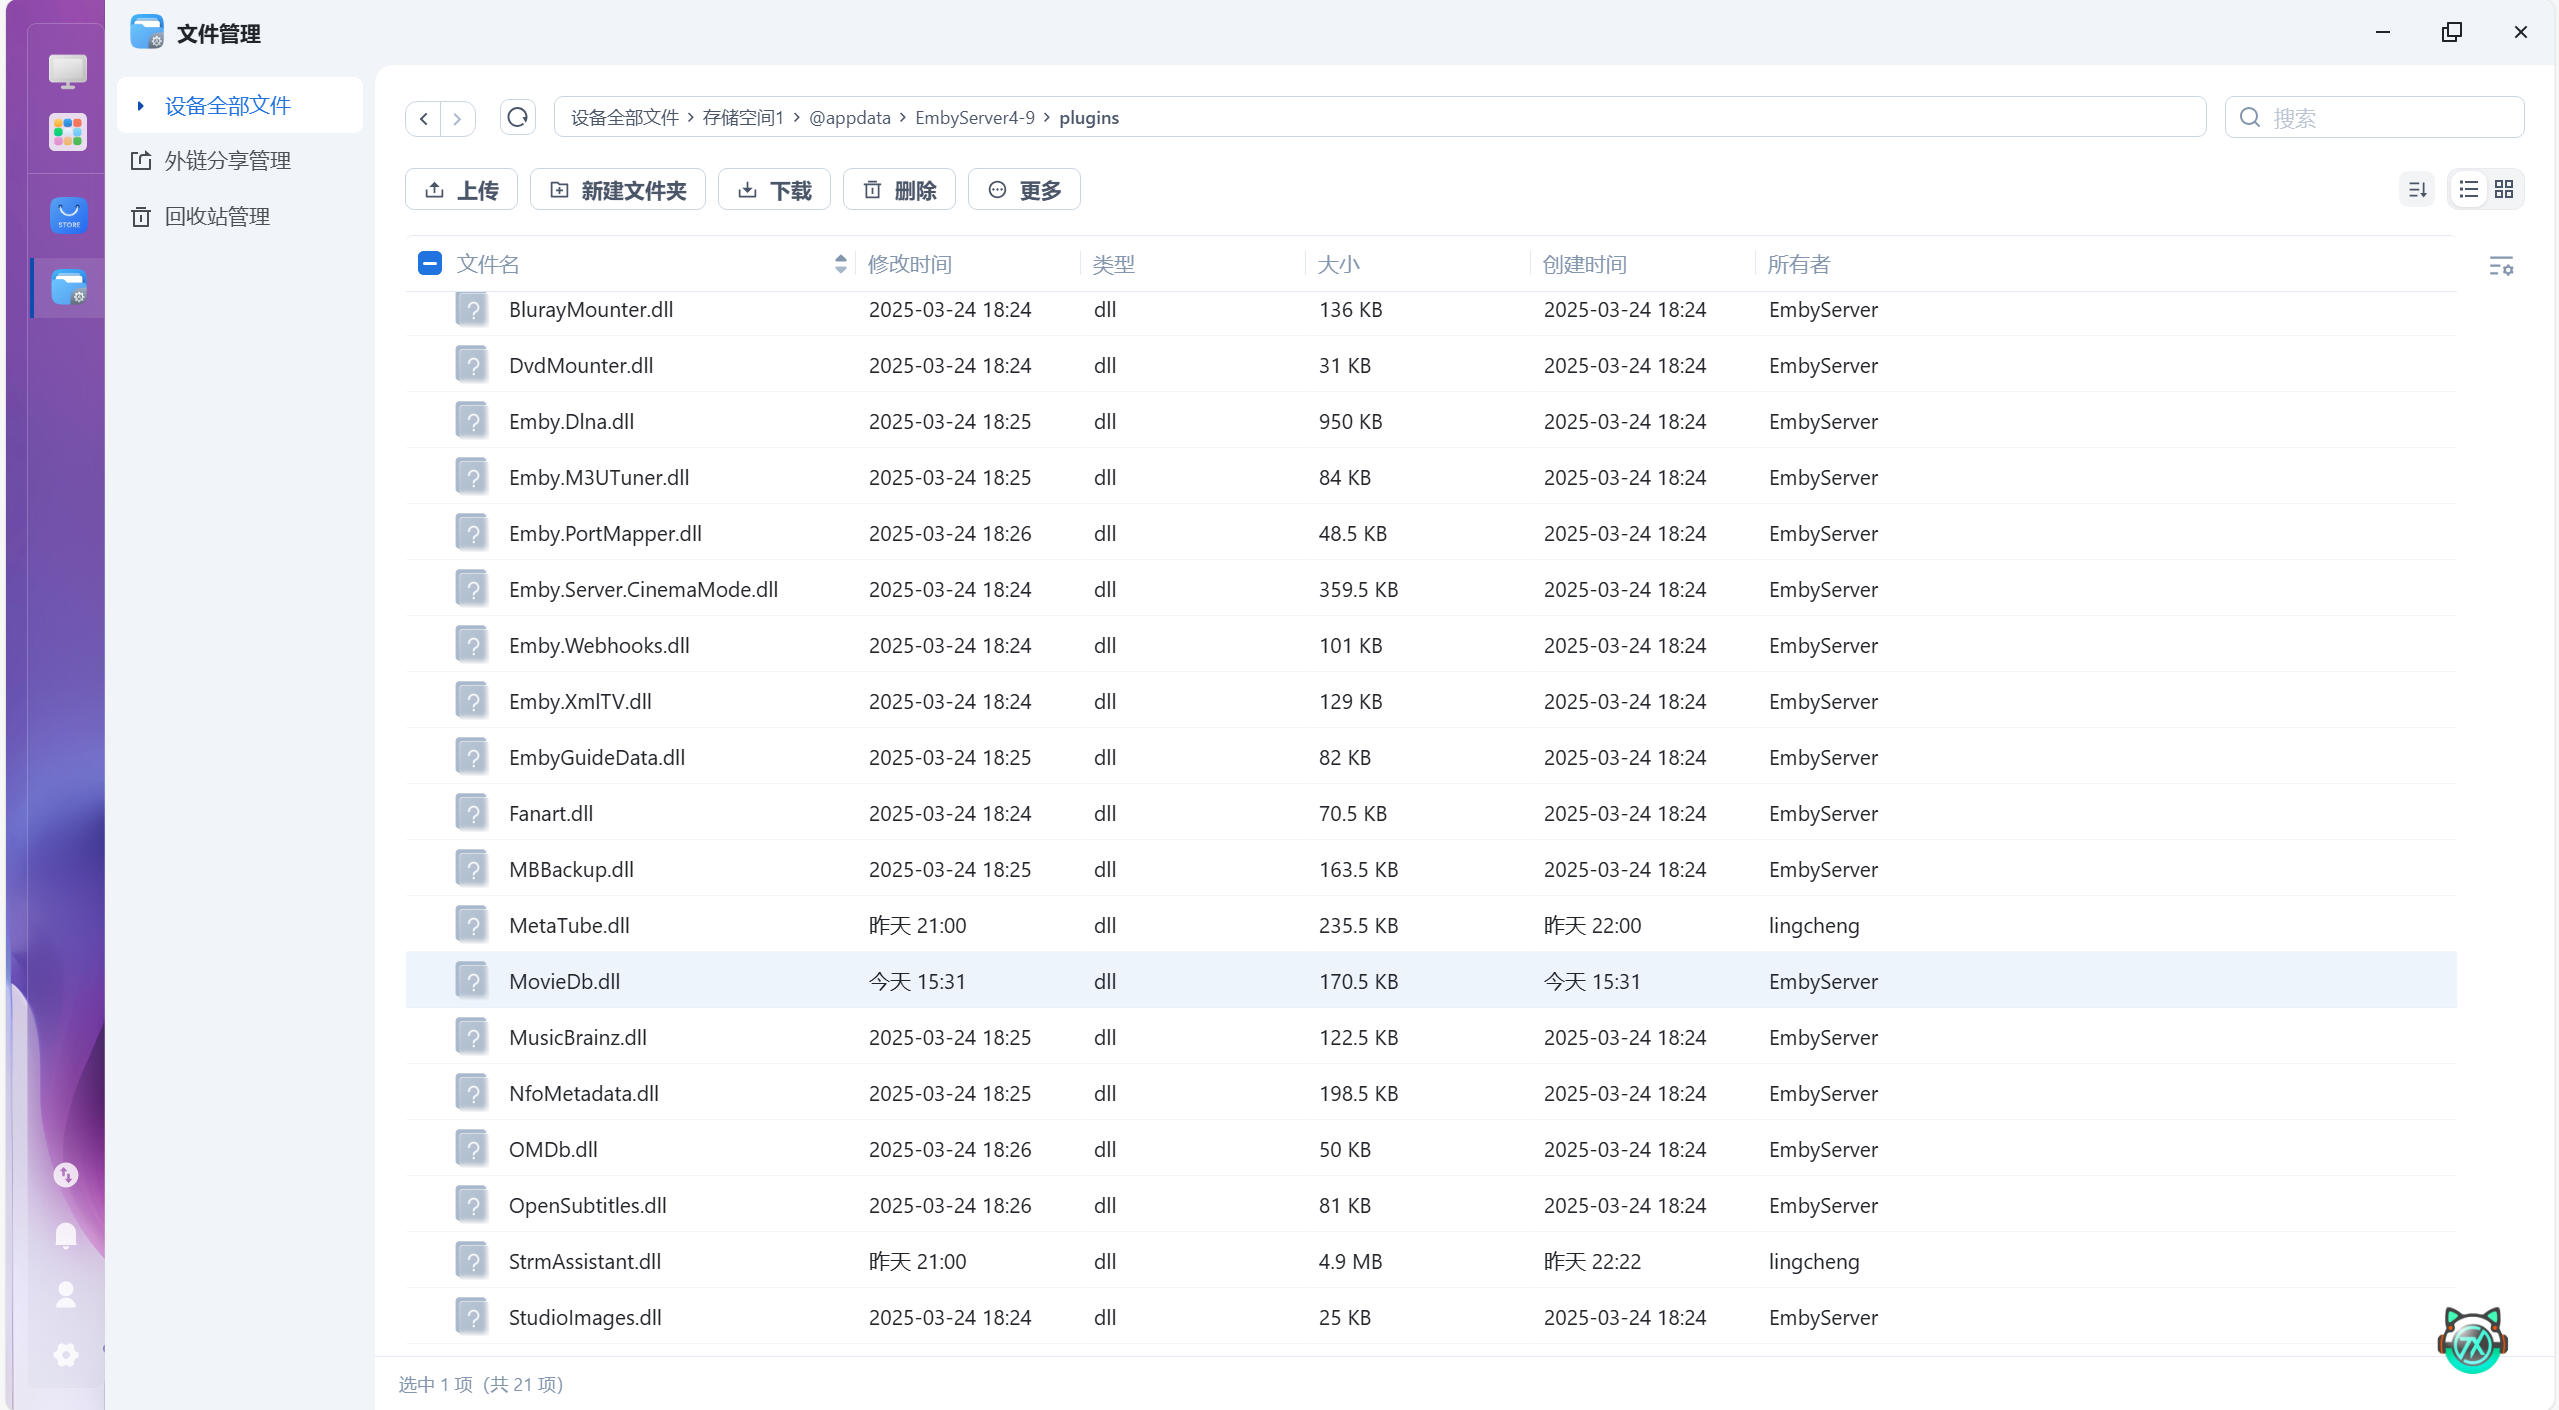Viewport: 2559px width, 1410px height.
Task: Open the settings gear icon in sidebar
Action: tap(66, 1355)
